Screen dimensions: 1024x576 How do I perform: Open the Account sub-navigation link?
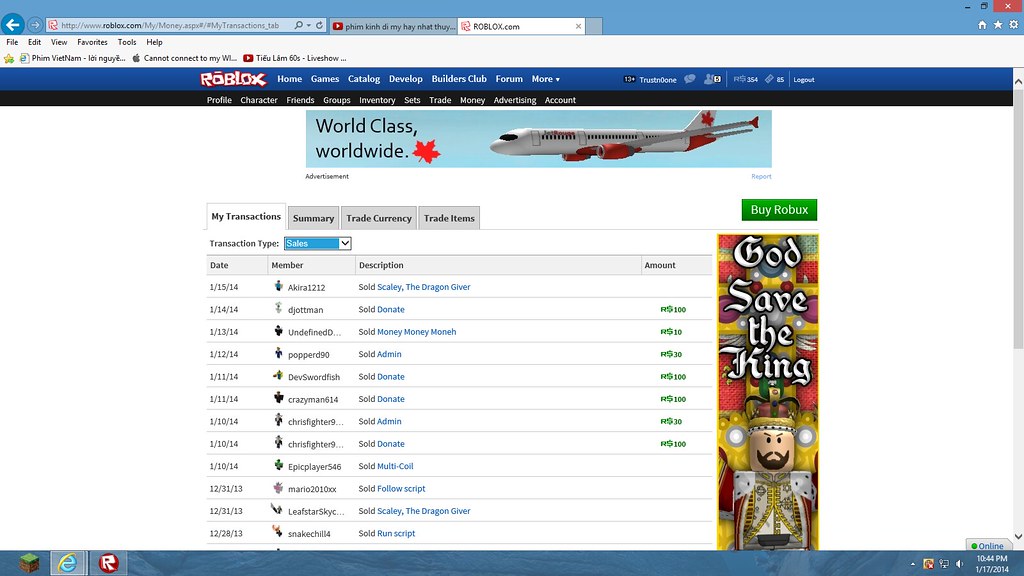pyautogui.click(x=560, y=100)
